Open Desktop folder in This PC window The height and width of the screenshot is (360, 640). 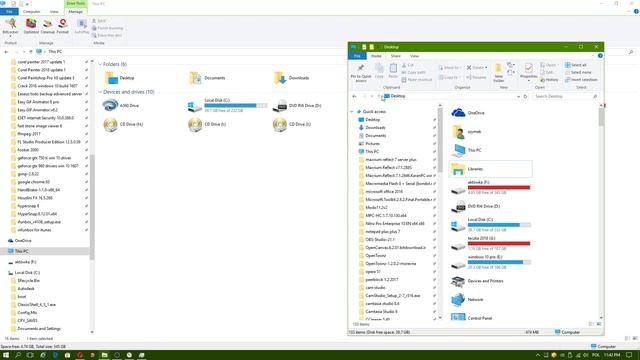tap(120, 78)
